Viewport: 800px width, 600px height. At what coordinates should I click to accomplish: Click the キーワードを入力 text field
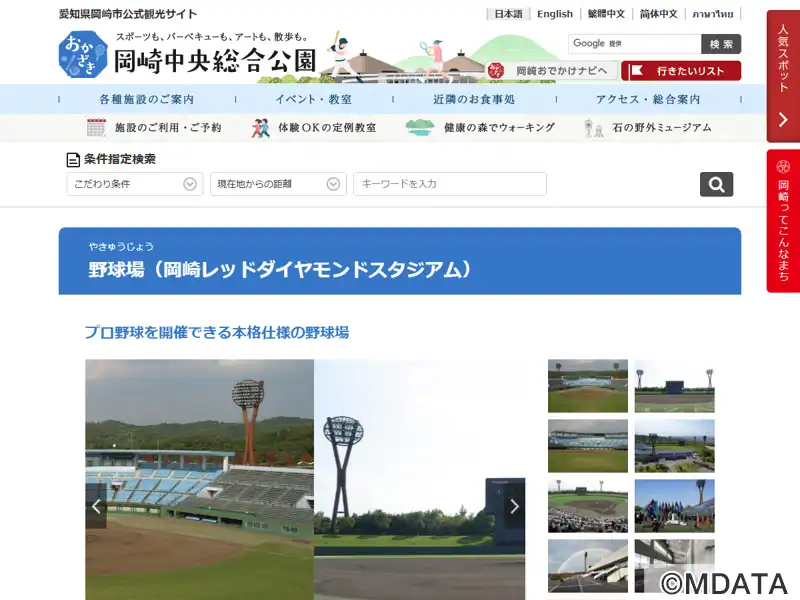pyautogui.click(x=449, y=184)
